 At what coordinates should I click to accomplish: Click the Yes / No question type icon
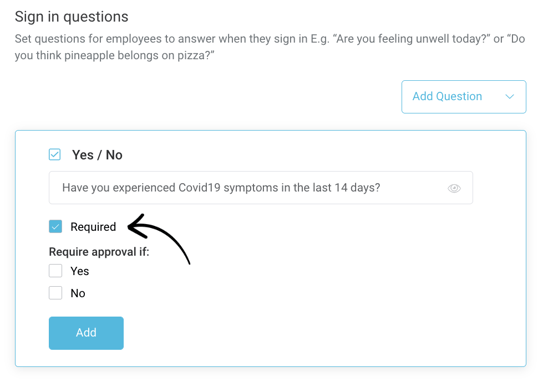[x=55, y=154]
